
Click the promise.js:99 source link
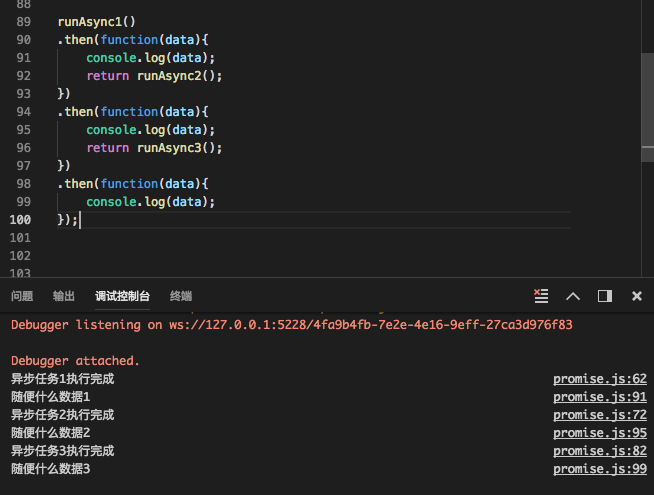[600, 469]
